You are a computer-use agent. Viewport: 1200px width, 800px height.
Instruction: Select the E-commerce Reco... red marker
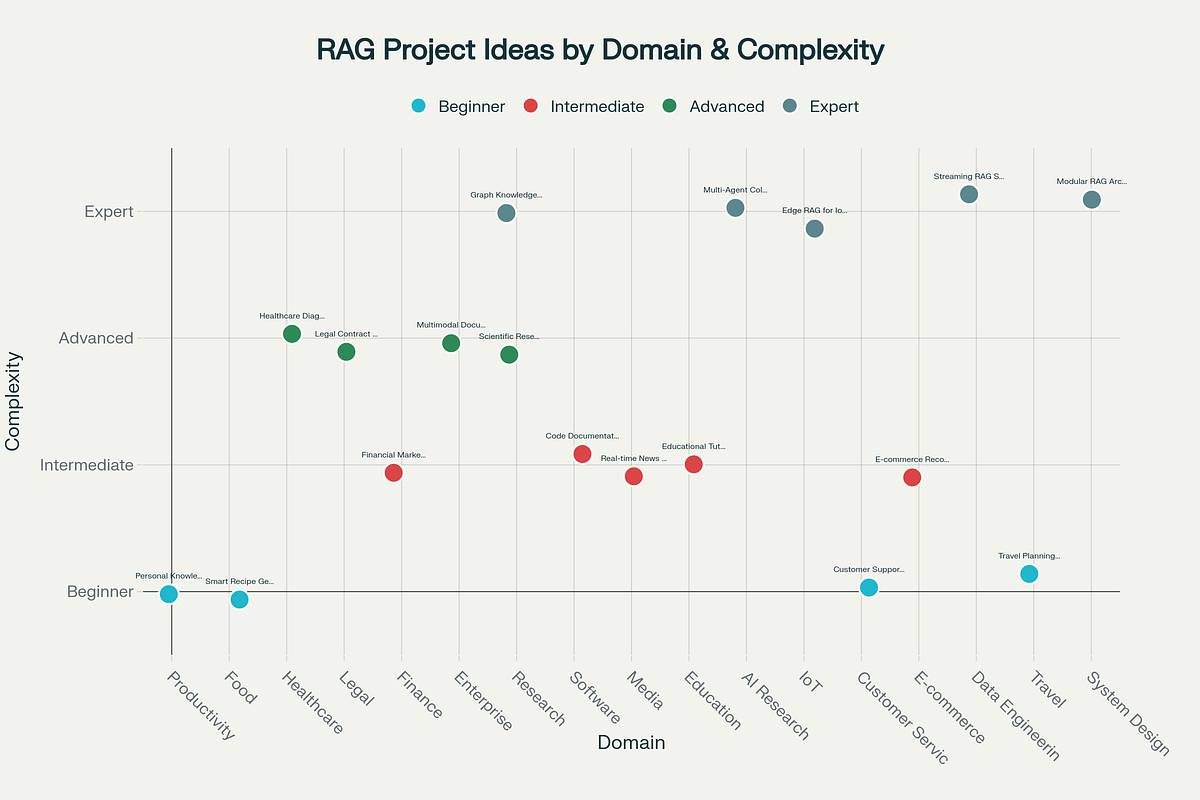(912, 477)
